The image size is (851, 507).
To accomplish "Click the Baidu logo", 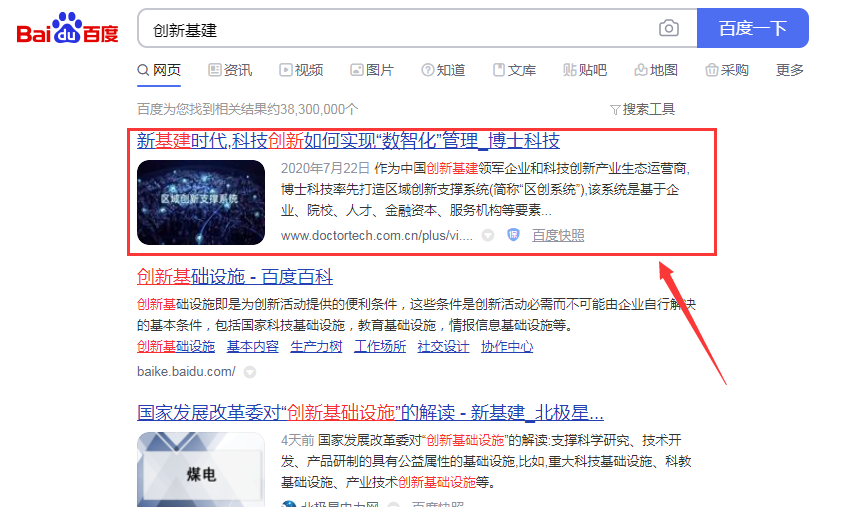I will pyautogui.click(x=67, y=28).
